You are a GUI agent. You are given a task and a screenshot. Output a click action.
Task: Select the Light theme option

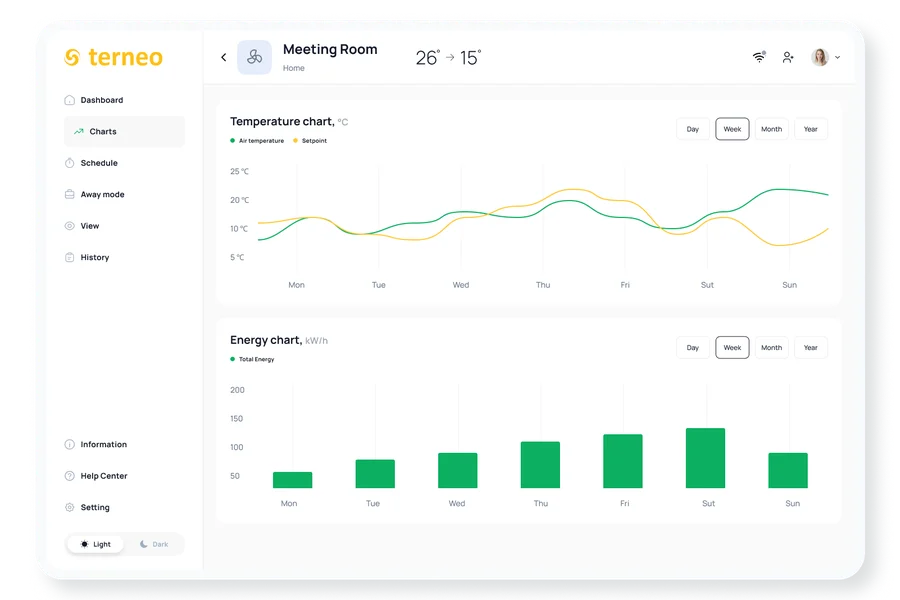coord(96,544)
